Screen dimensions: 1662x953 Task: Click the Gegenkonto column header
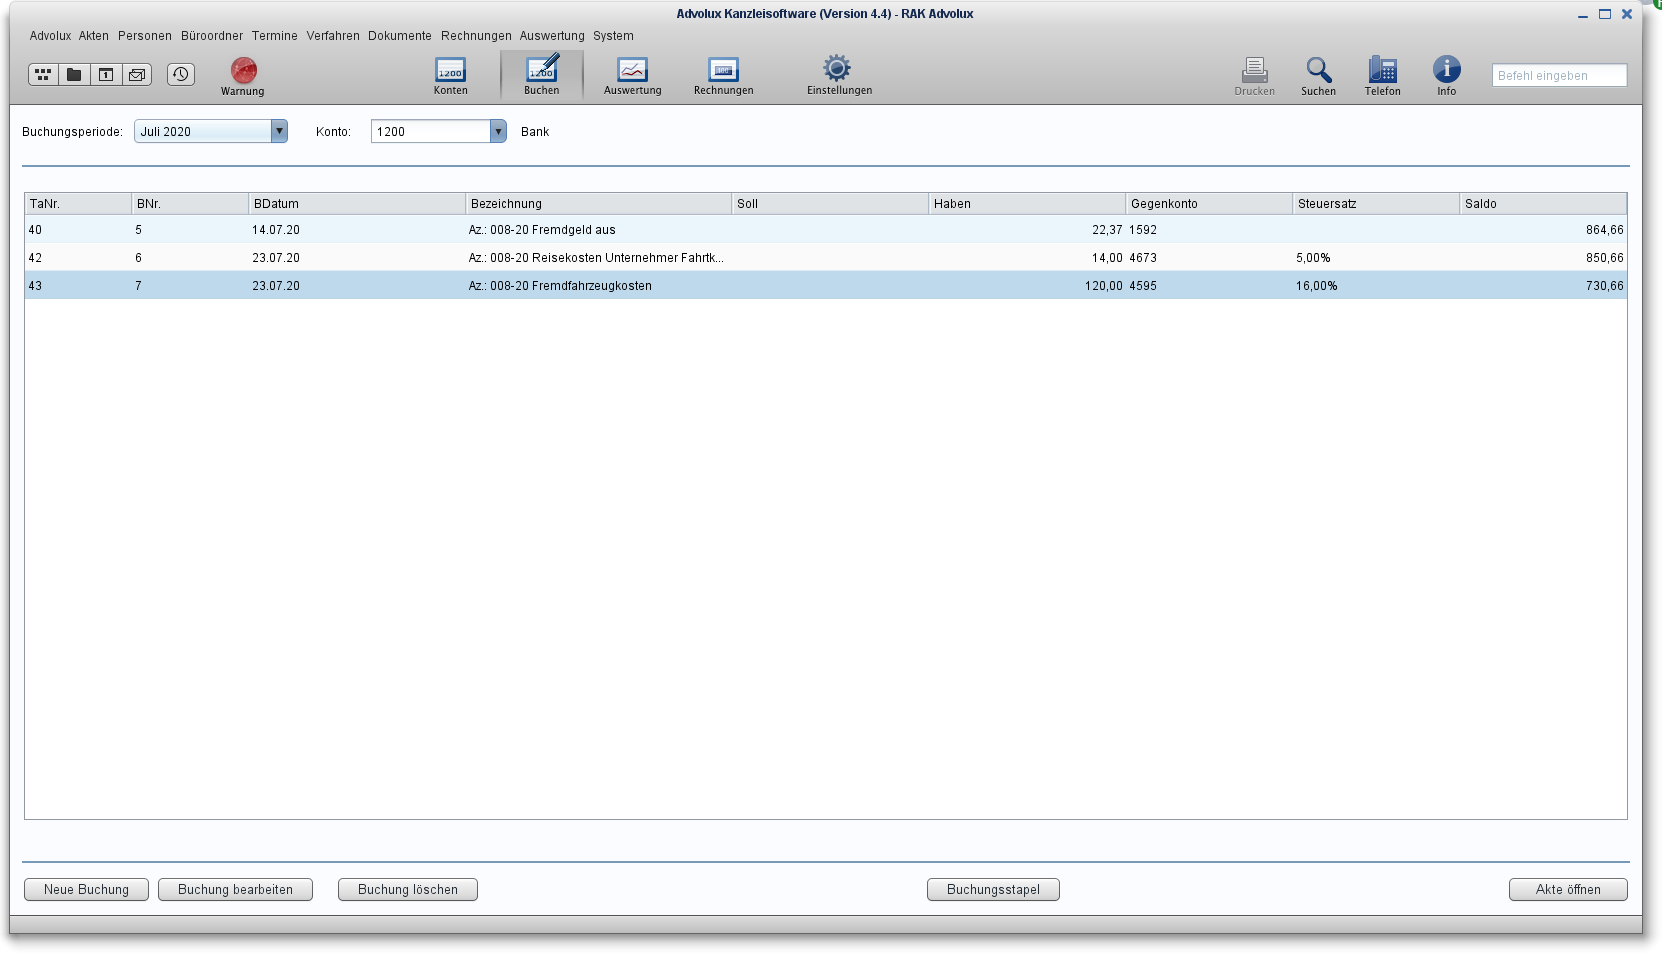click(x=1209, y=203)
